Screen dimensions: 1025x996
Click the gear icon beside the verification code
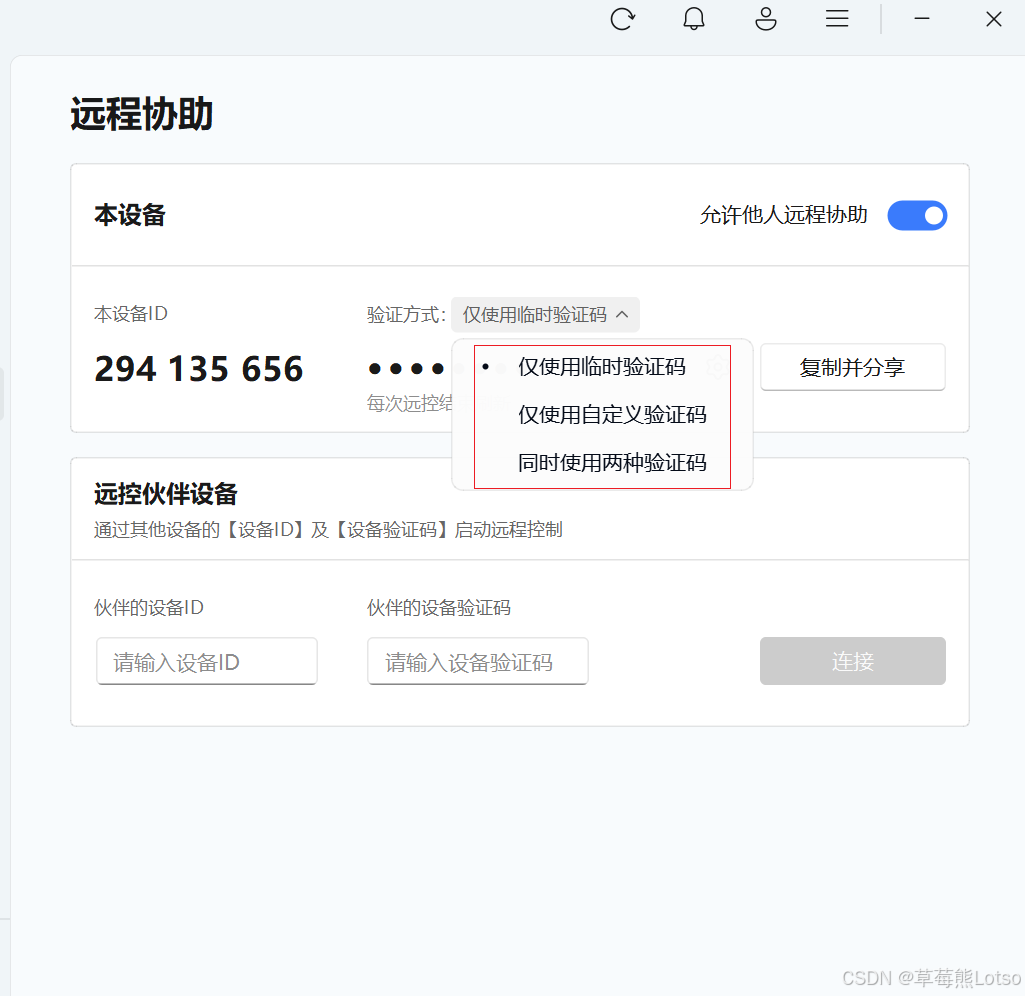click(716, 367)
